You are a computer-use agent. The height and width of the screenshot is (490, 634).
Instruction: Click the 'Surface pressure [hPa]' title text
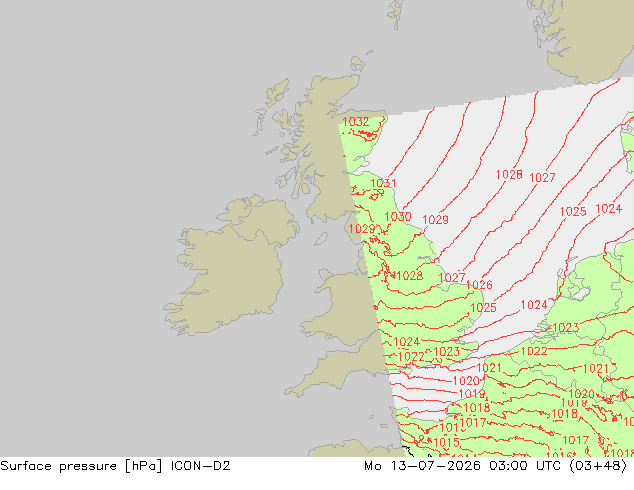click(x=81, y=466)
